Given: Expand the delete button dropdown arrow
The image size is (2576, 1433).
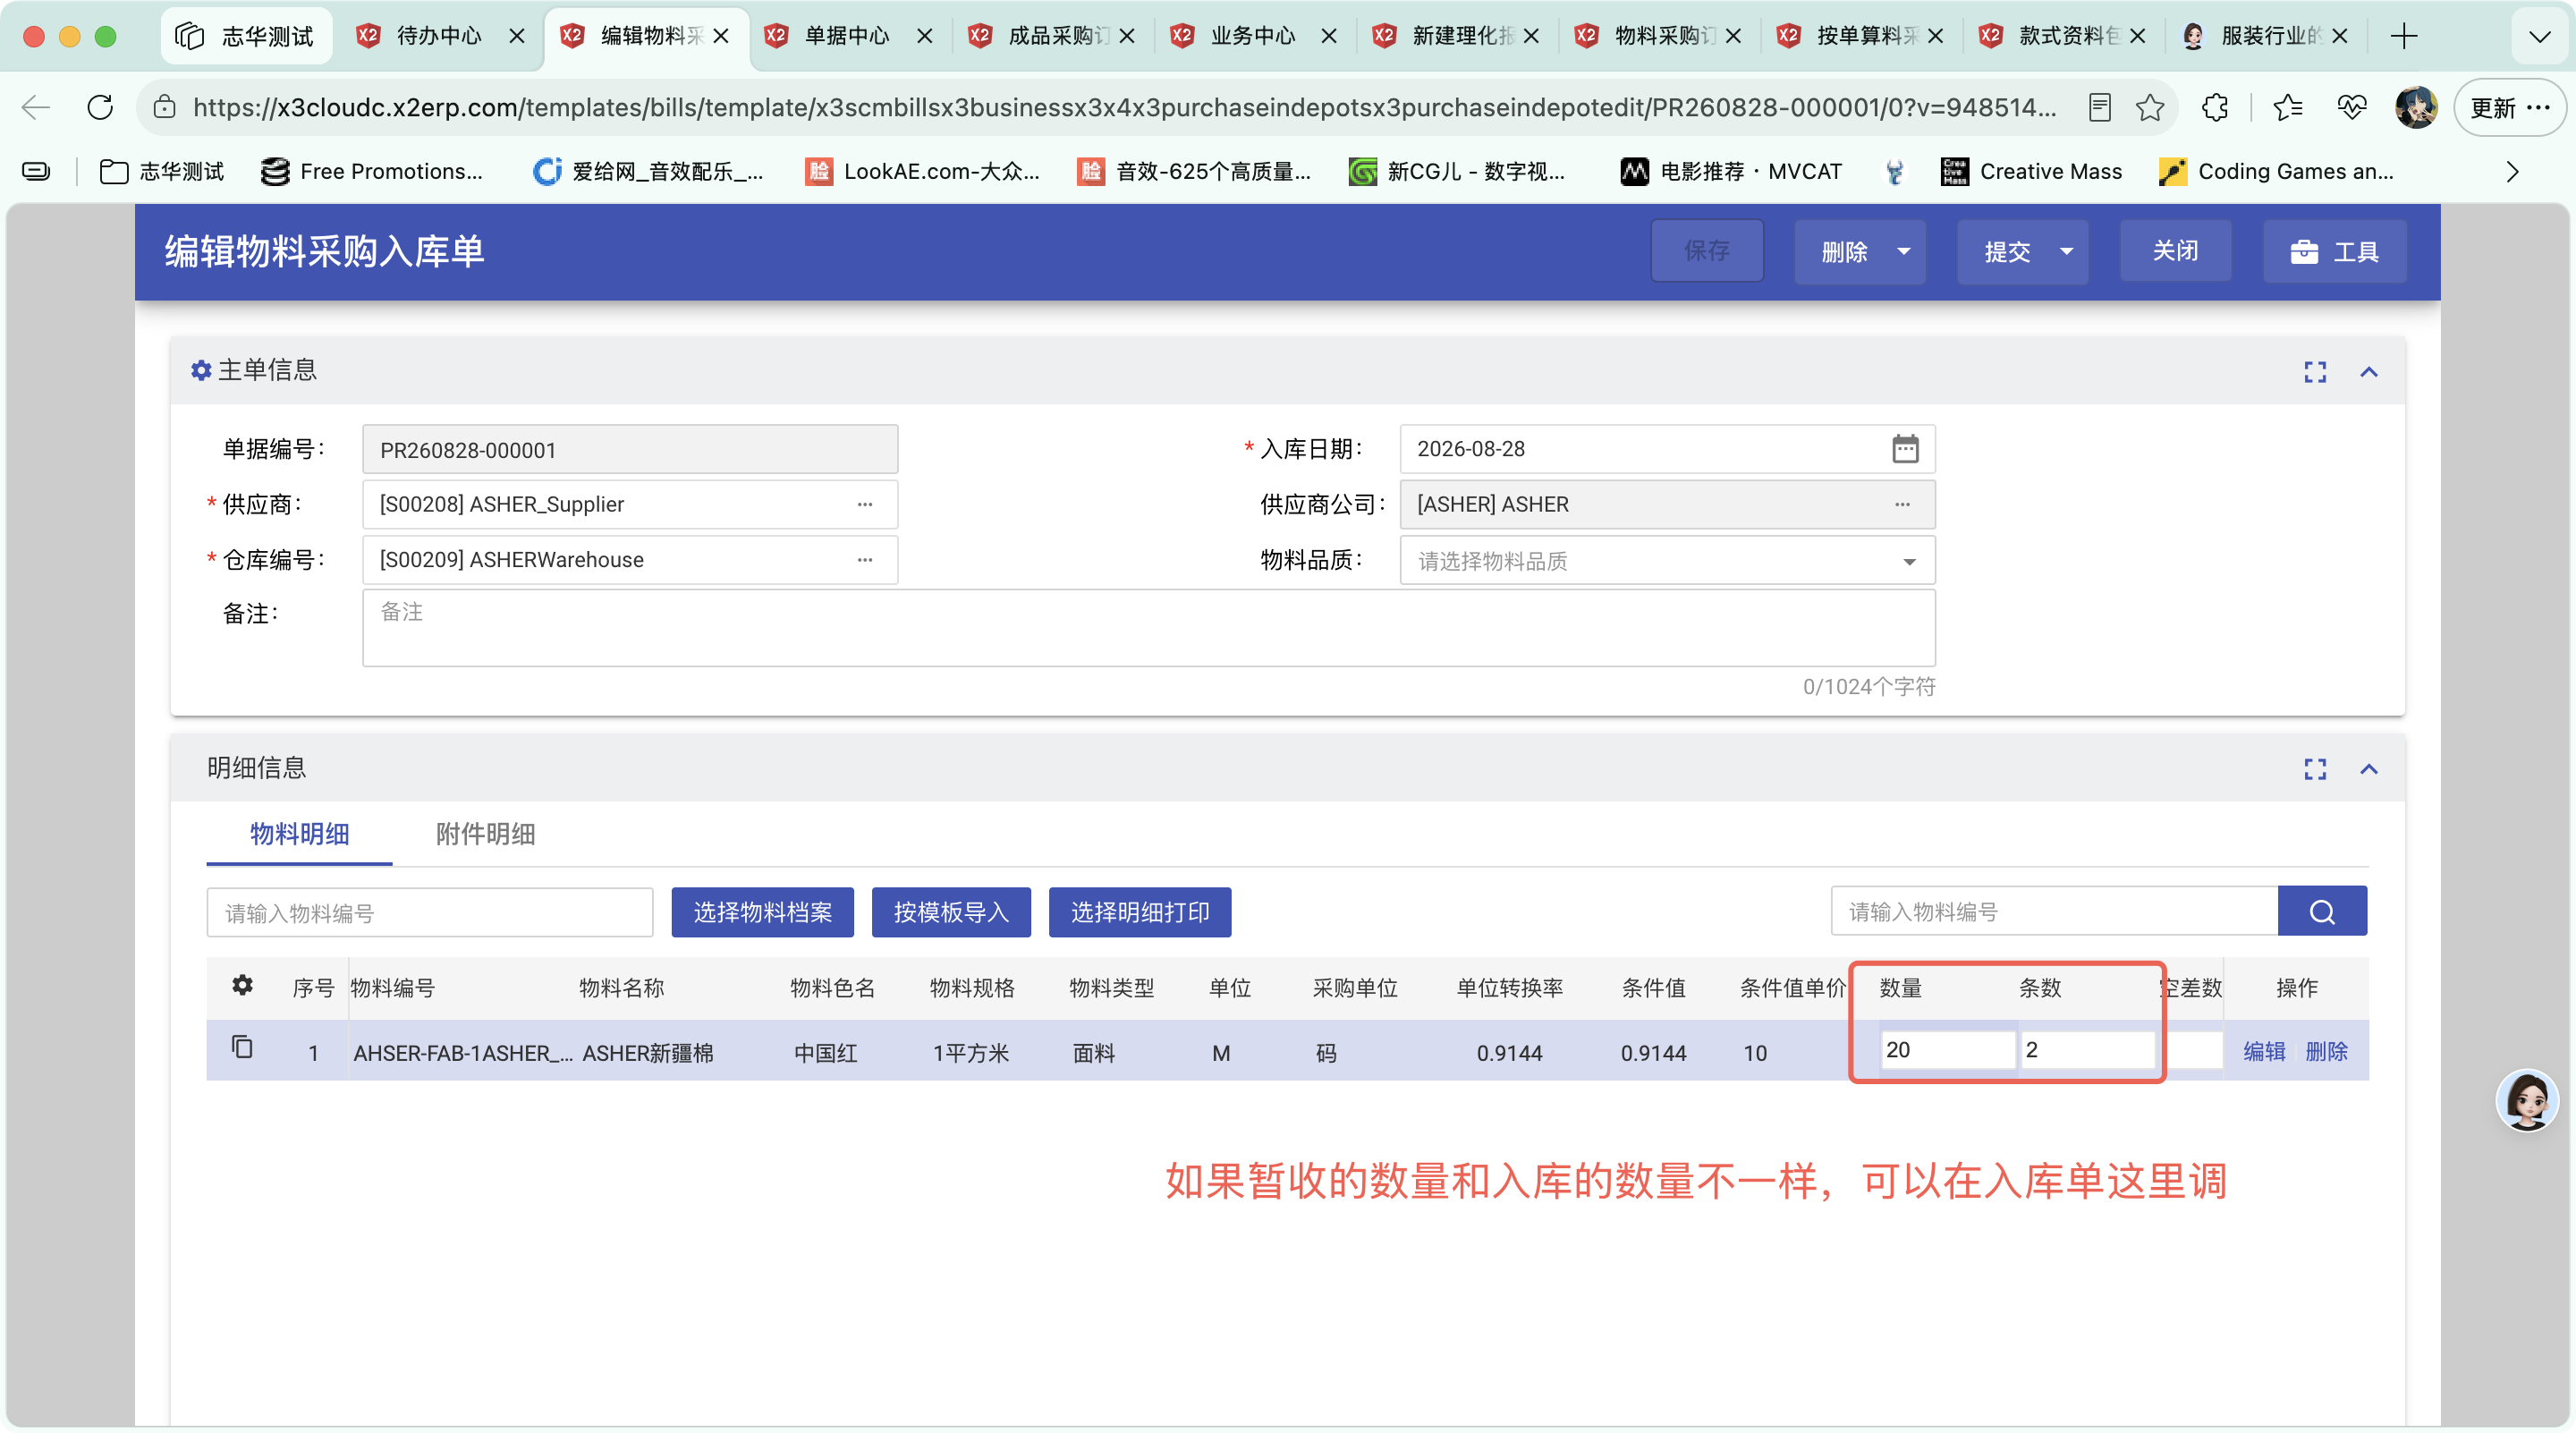Looking at the screenshot, I should (1903, 252).
